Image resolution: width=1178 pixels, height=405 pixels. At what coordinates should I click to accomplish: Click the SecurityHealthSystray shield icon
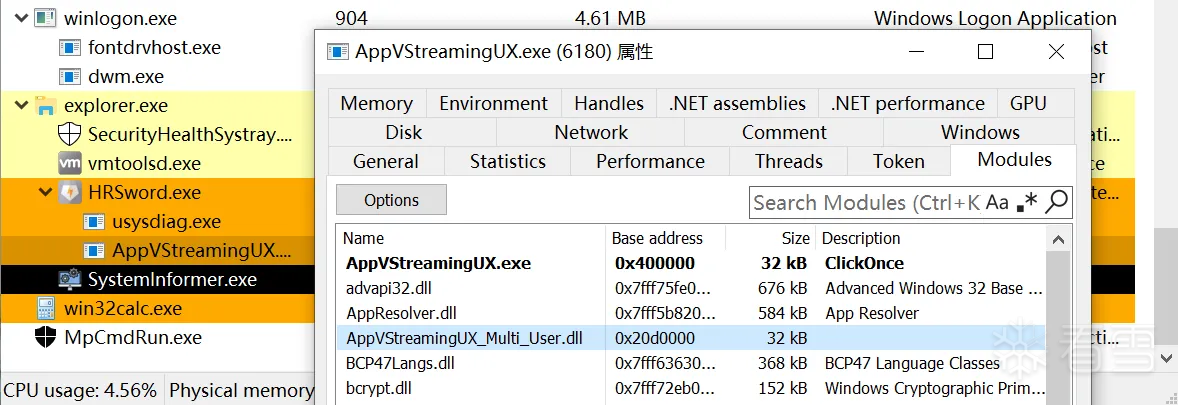[x=70, y=134]
